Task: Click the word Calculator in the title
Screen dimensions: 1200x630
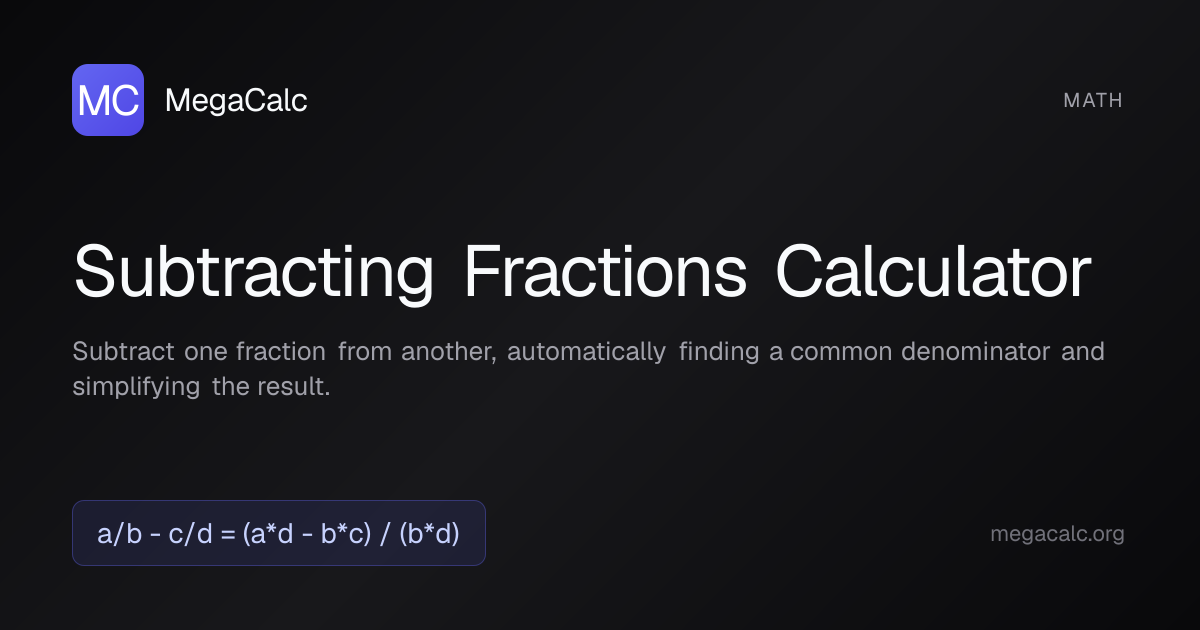Action: [933, 272]
